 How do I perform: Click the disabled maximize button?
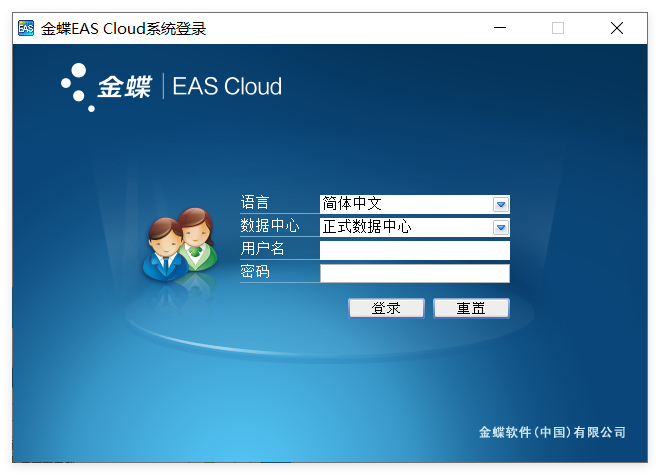pos(558,28)
